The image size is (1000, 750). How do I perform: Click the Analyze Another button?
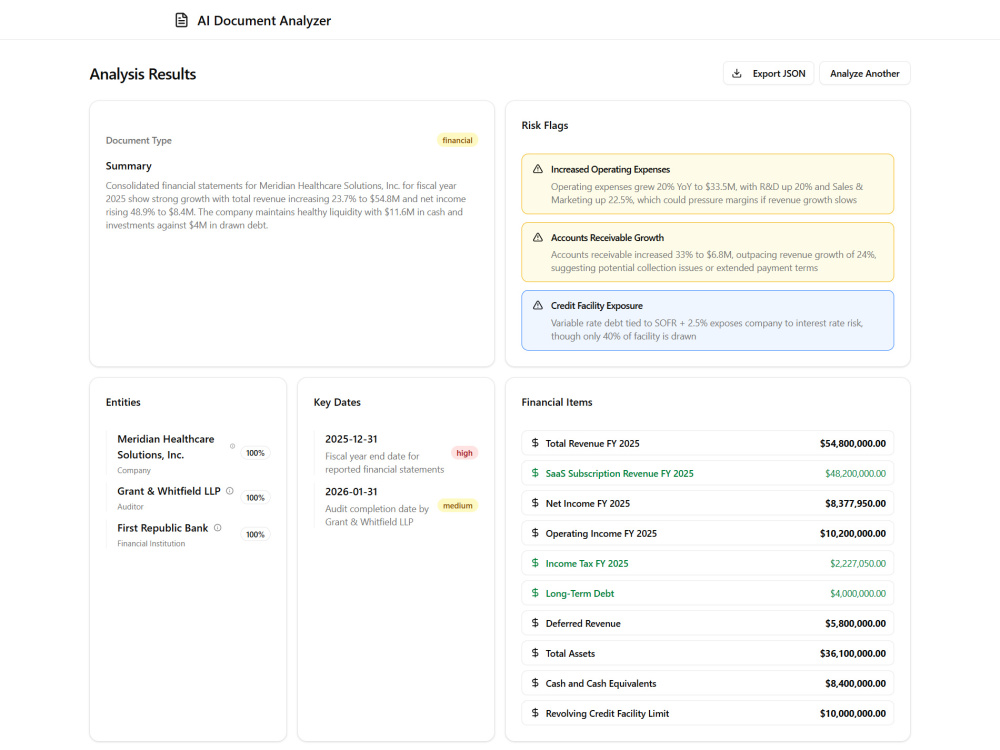[865, 73]
